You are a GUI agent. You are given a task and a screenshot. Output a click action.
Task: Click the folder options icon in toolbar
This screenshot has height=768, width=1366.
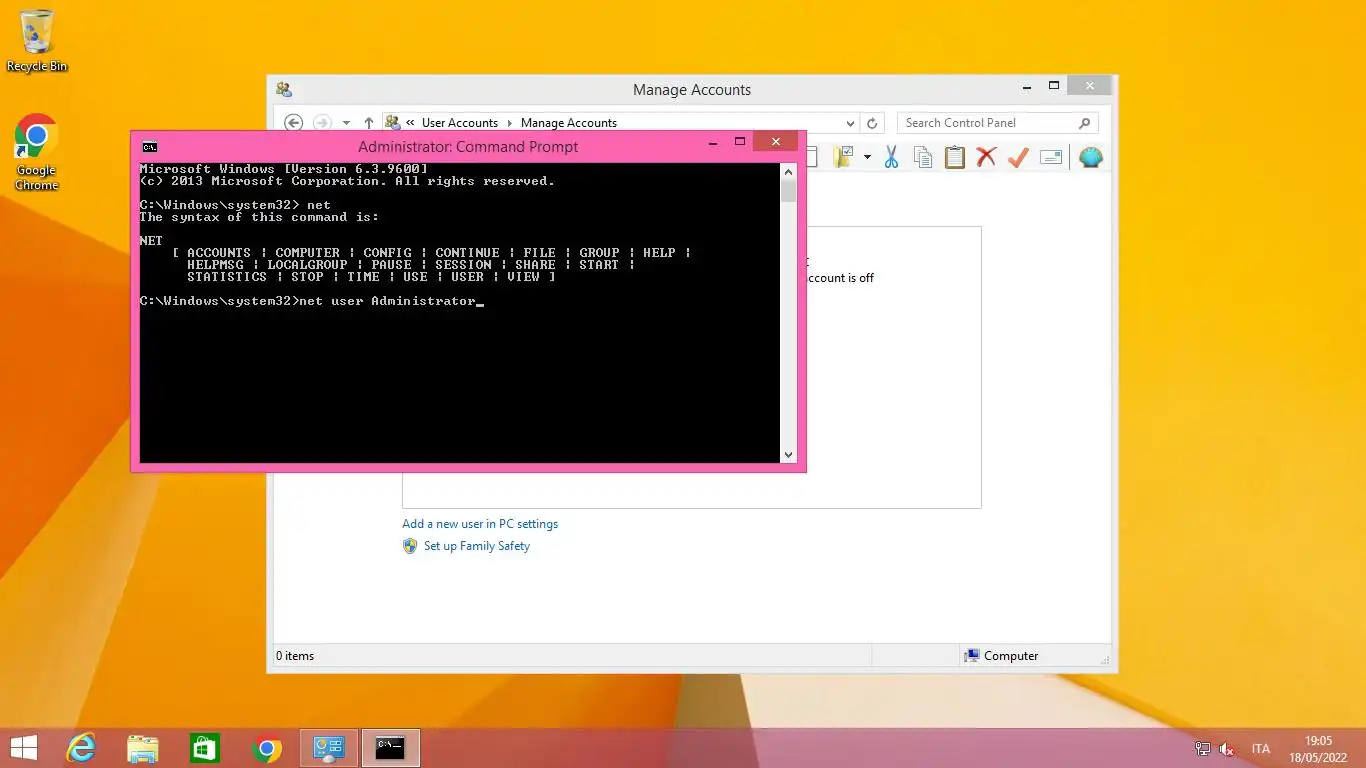pos(843,157)
